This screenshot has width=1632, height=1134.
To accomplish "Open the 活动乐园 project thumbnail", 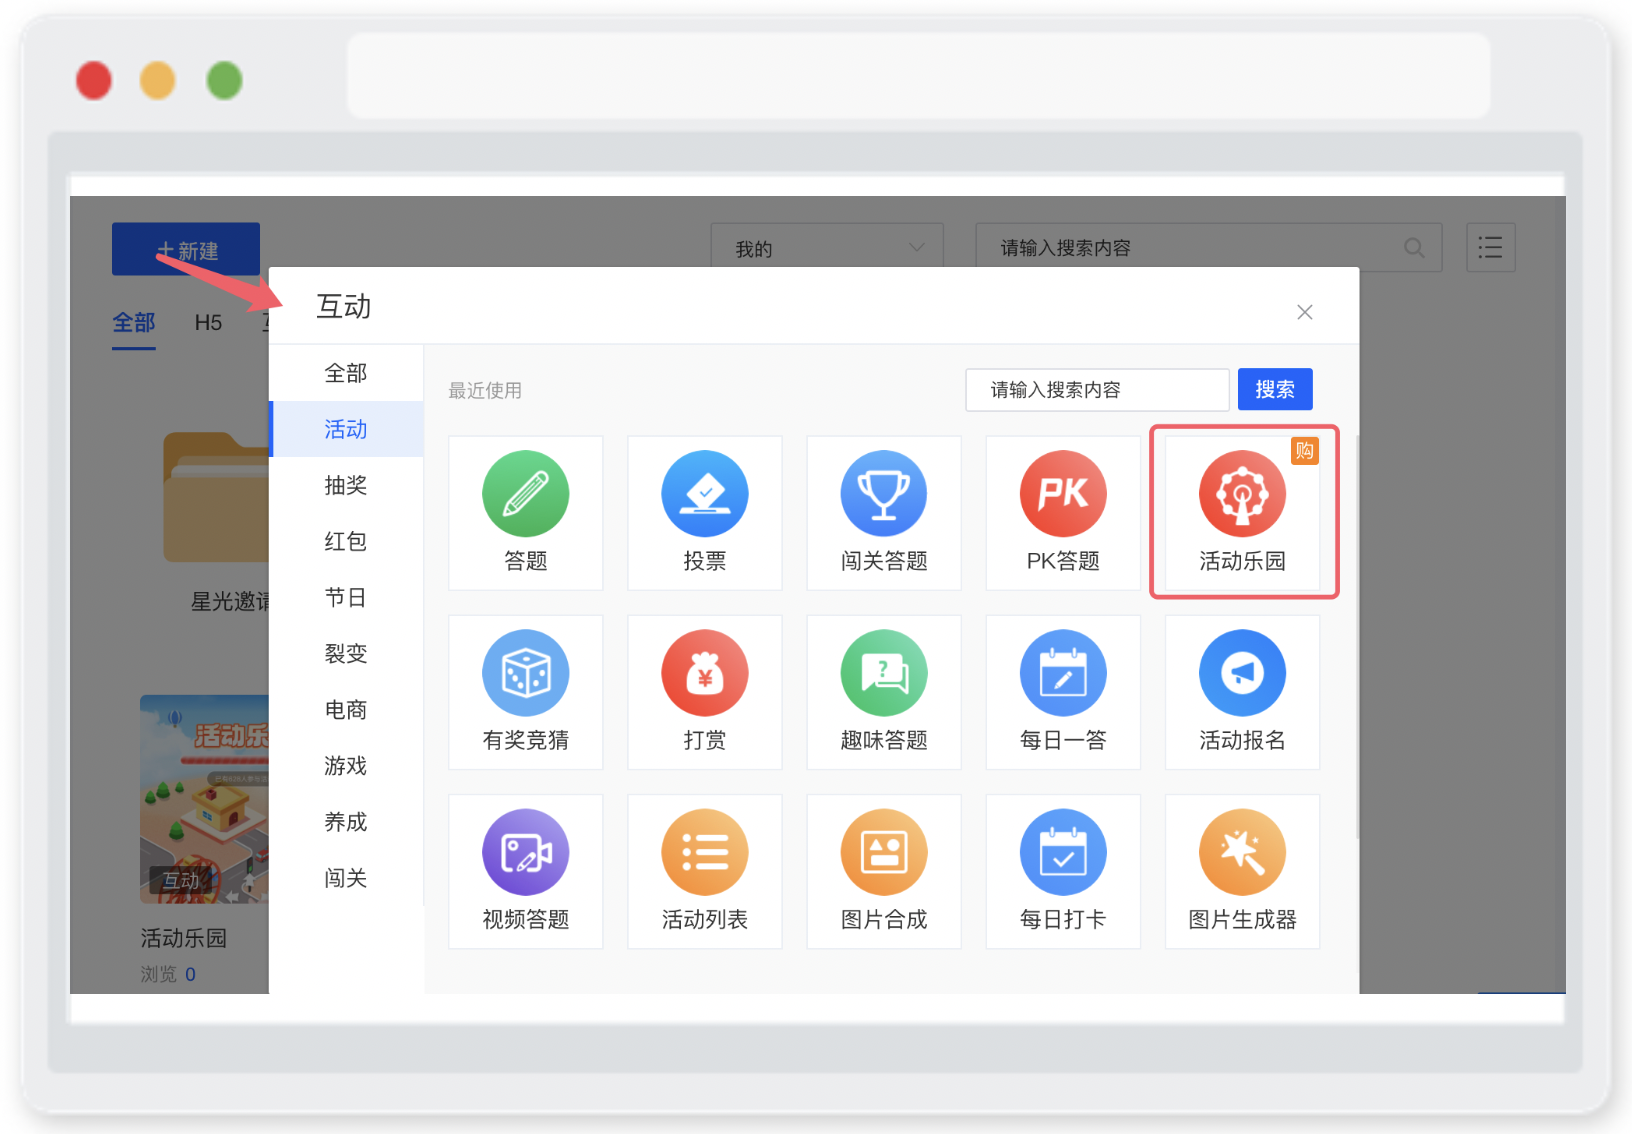I will pyautogui.click(x=205, y=799).
